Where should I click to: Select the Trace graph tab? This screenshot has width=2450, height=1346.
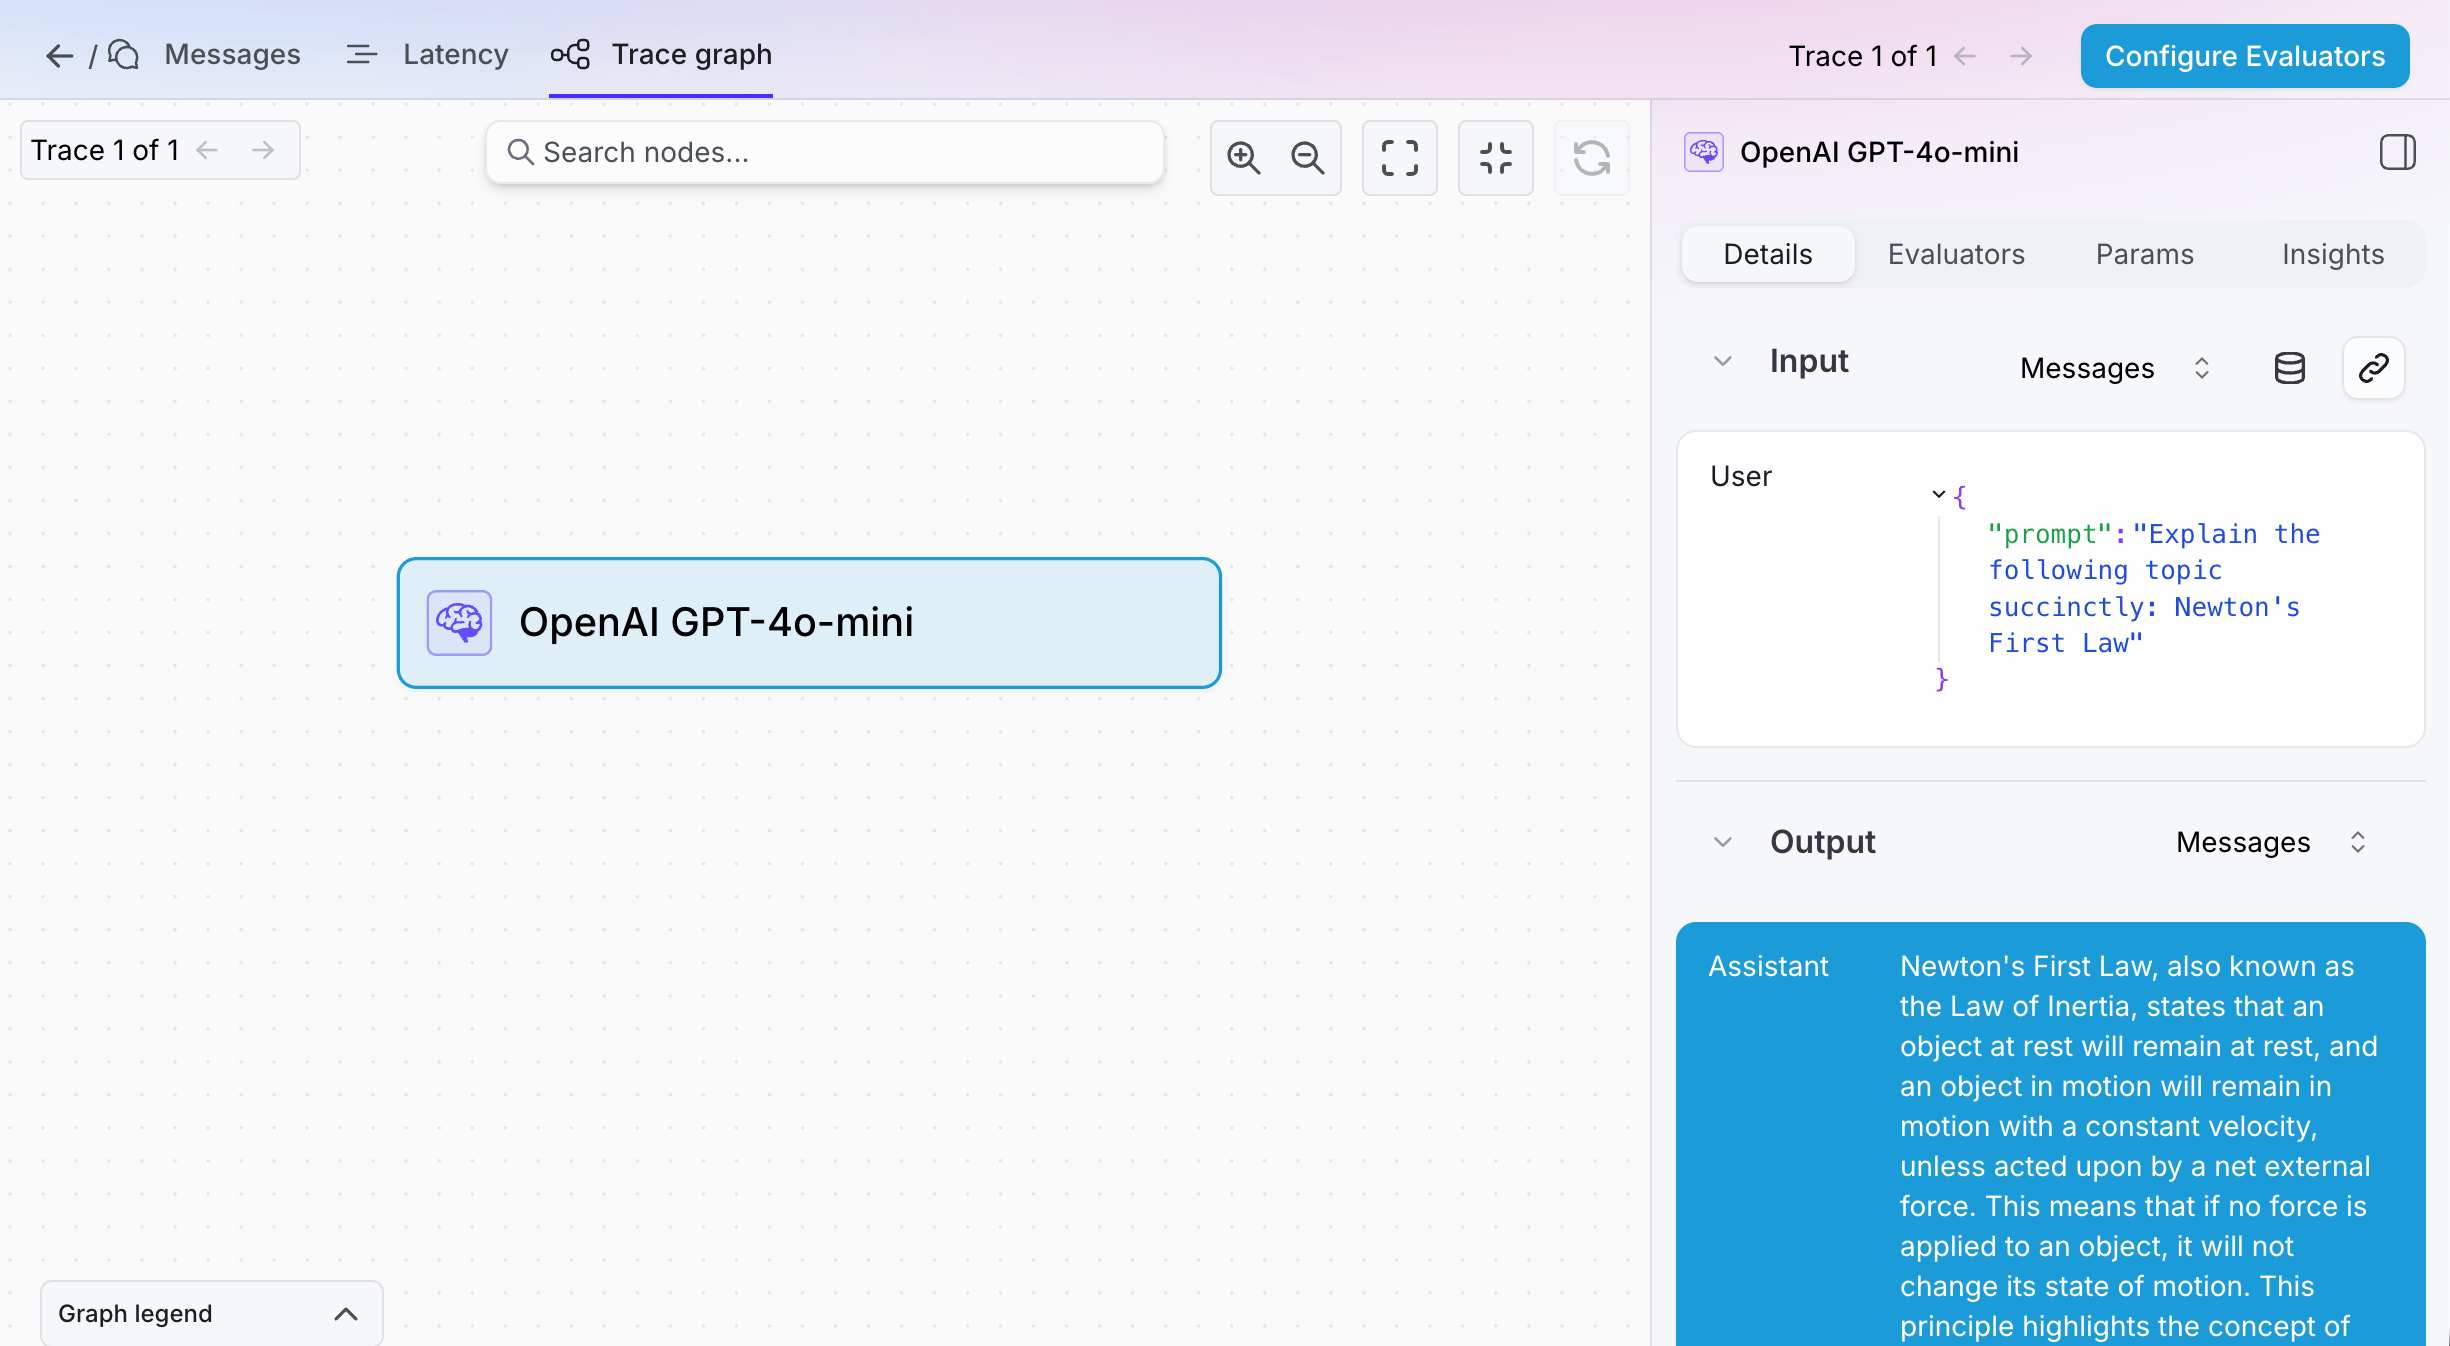pyautogui.click(x=661, y=54)
